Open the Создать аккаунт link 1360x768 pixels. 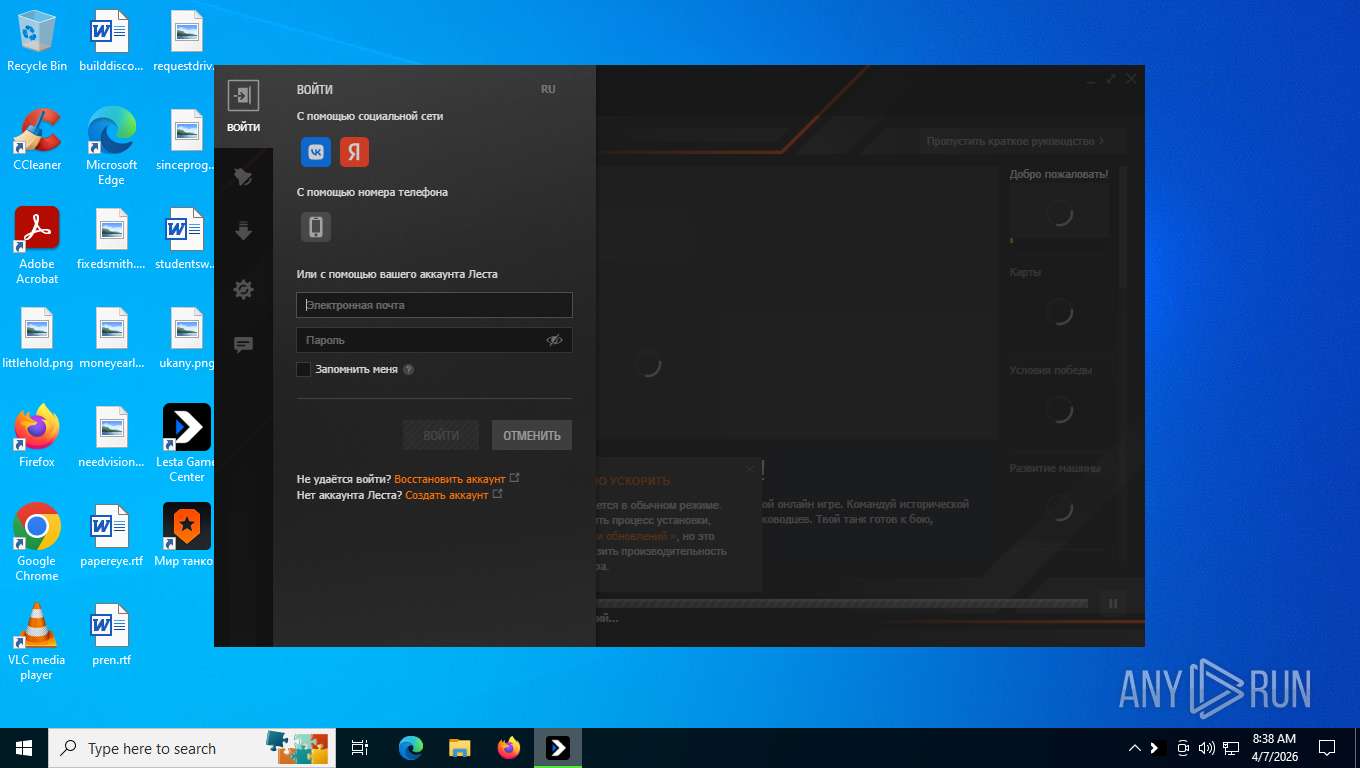coord(447,495)
